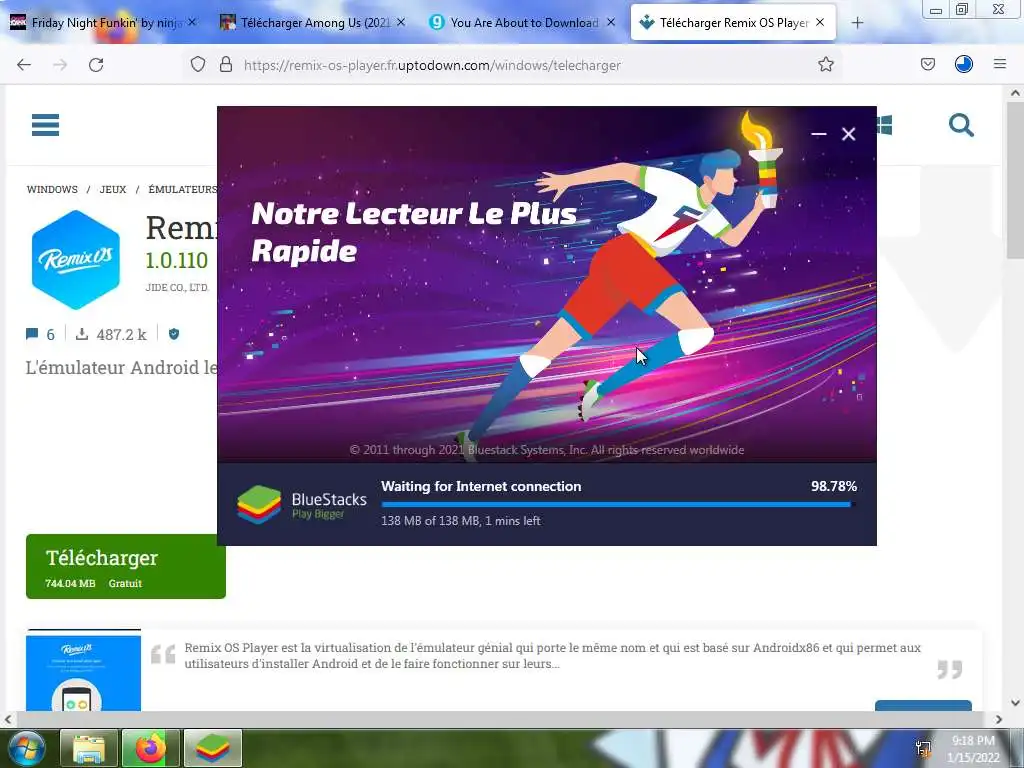Open the WINDOWS breadcrumb link

point(52,189)
